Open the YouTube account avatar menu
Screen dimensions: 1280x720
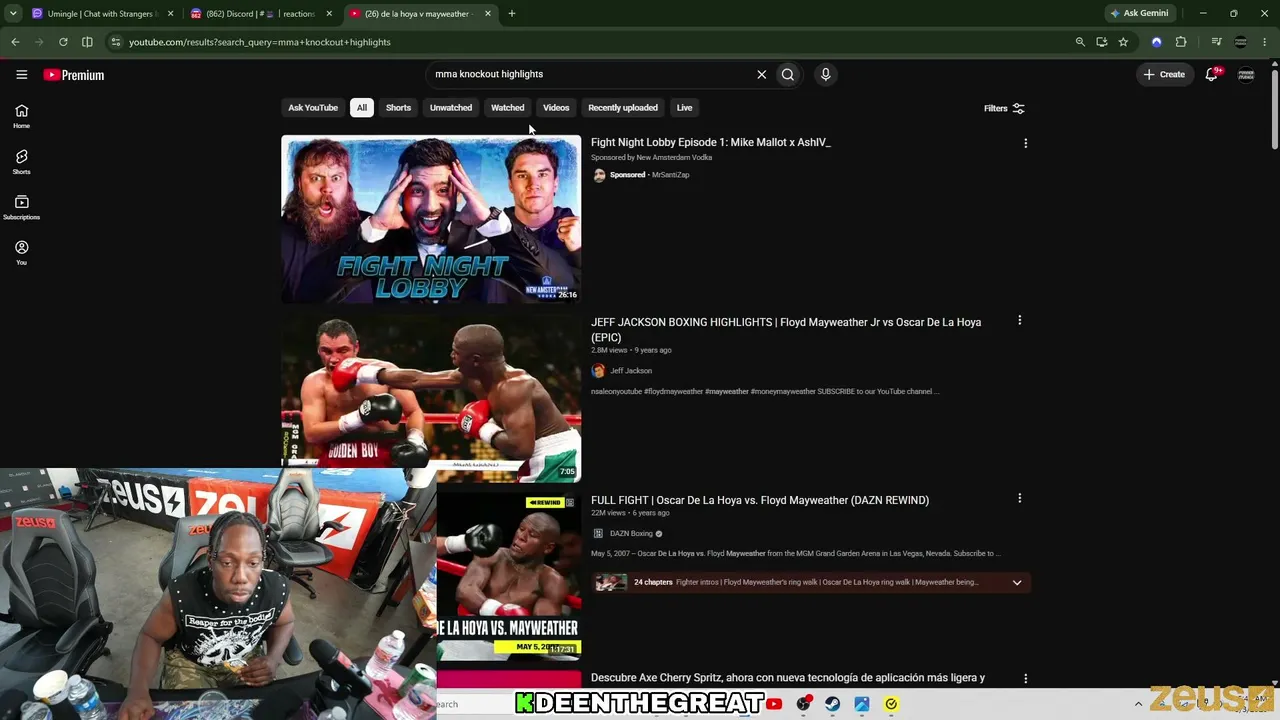[x=1246, y=74]
